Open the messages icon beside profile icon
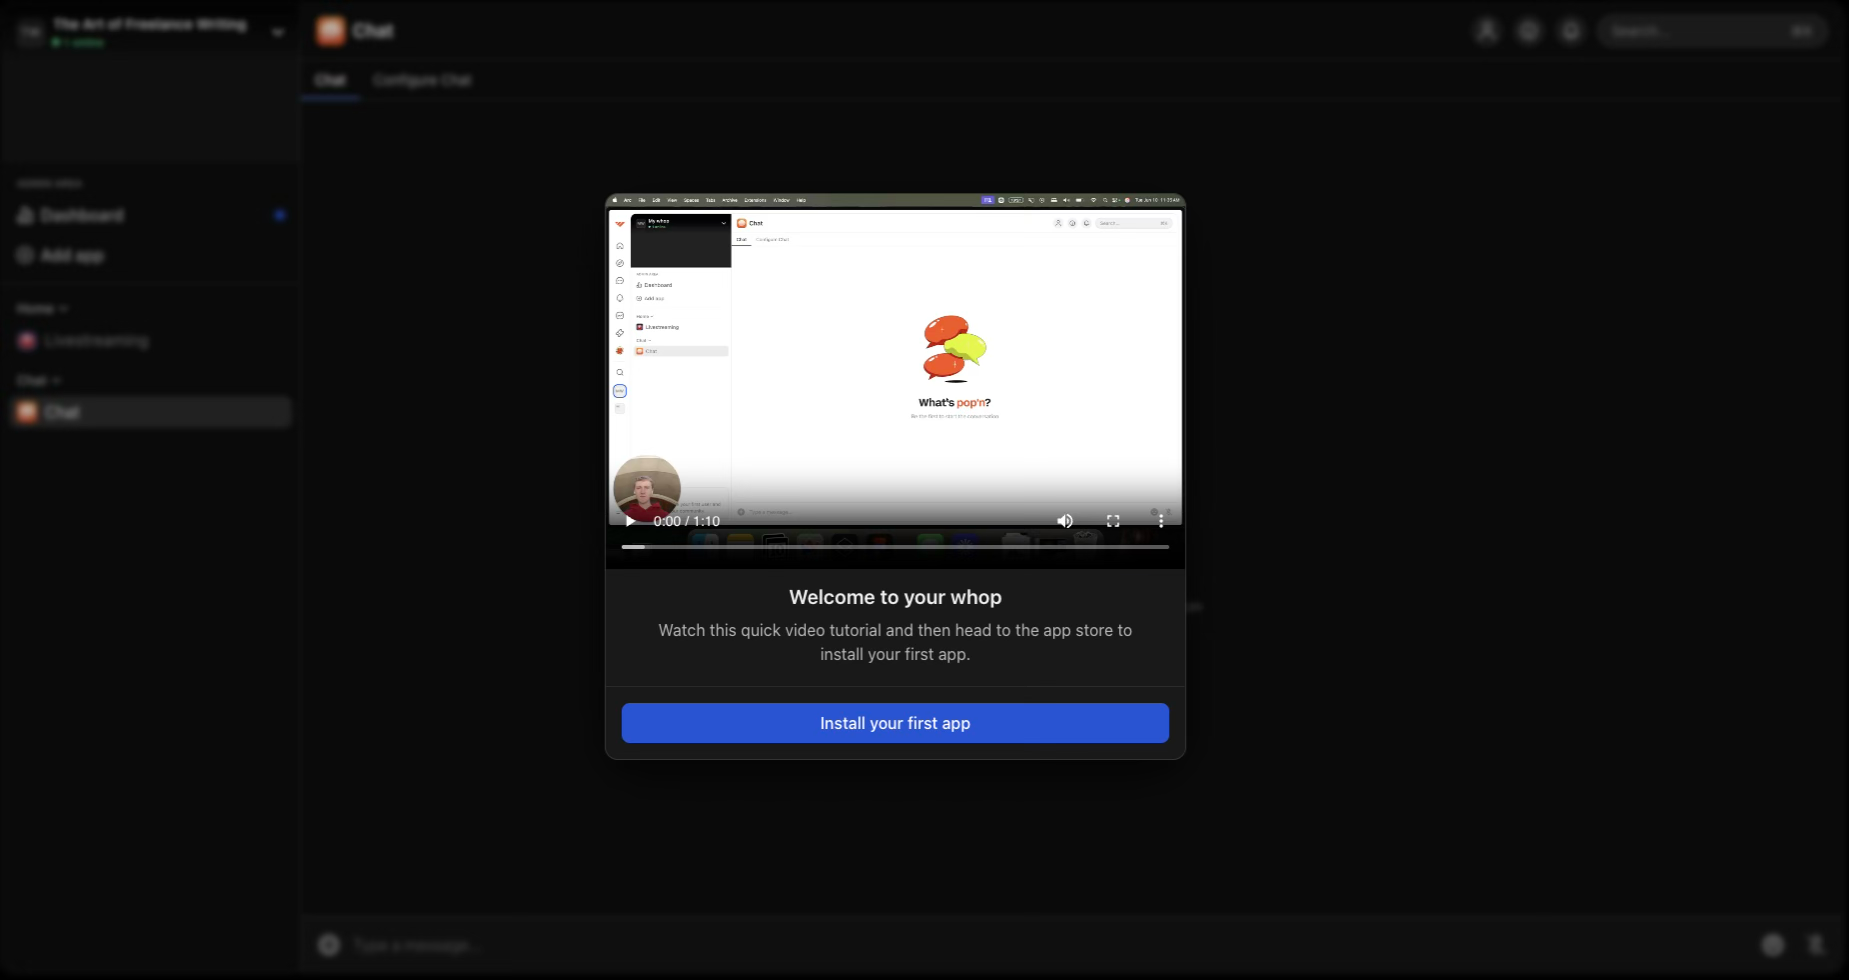Image resolution: width=1849 pixels, height=980 pixels. tap(1529, 31)
